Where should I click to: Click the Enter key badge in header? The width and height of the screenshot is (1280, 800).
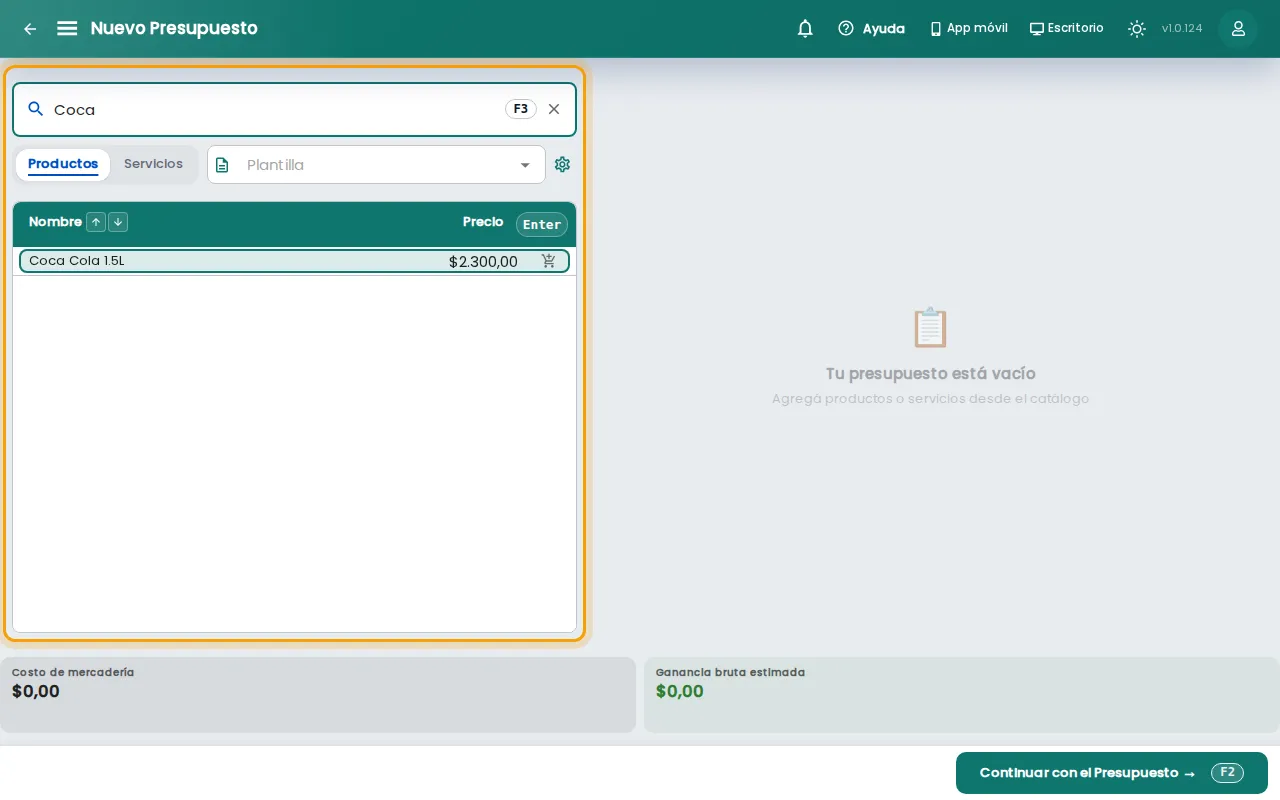coord(542,224)
